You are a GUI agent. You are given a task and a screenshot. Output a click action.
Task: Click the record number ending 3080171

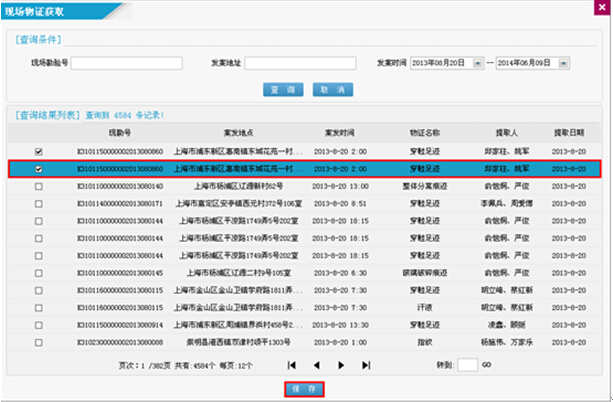click(120, 204)
